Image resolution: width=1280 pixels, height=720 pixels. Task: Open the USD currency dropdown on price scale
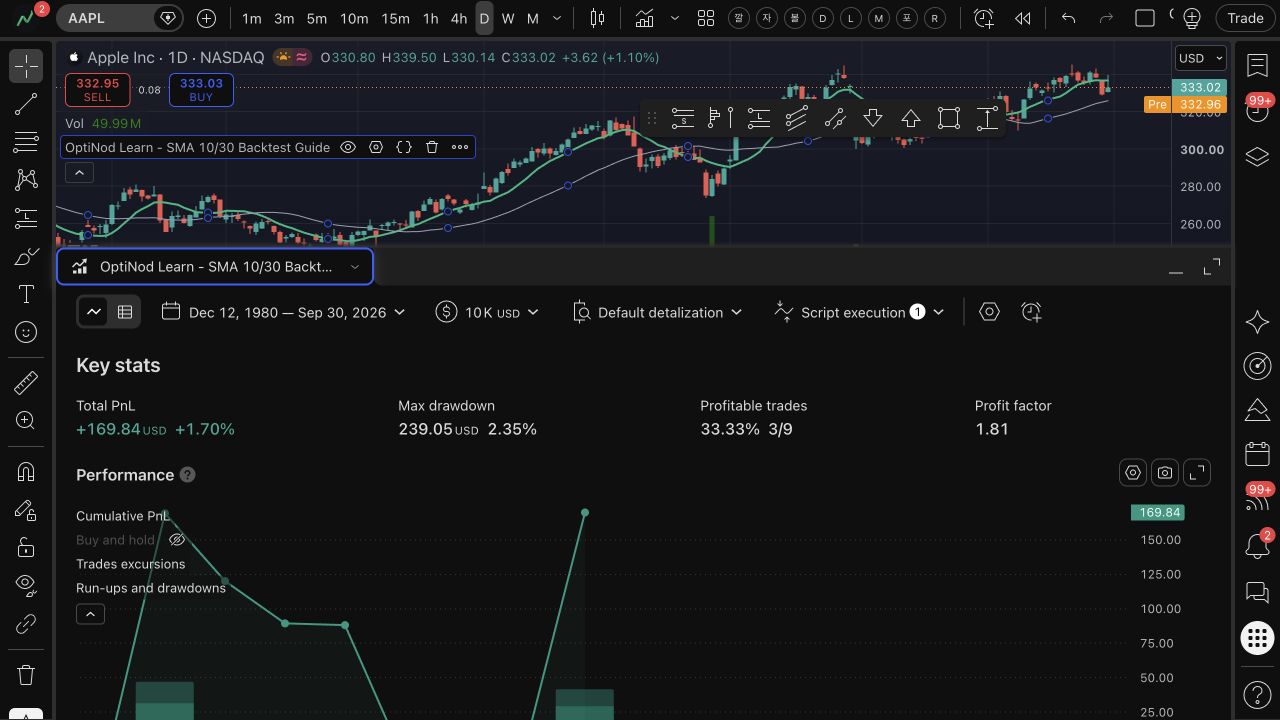pyautogui.click(x=1201, y=58)
